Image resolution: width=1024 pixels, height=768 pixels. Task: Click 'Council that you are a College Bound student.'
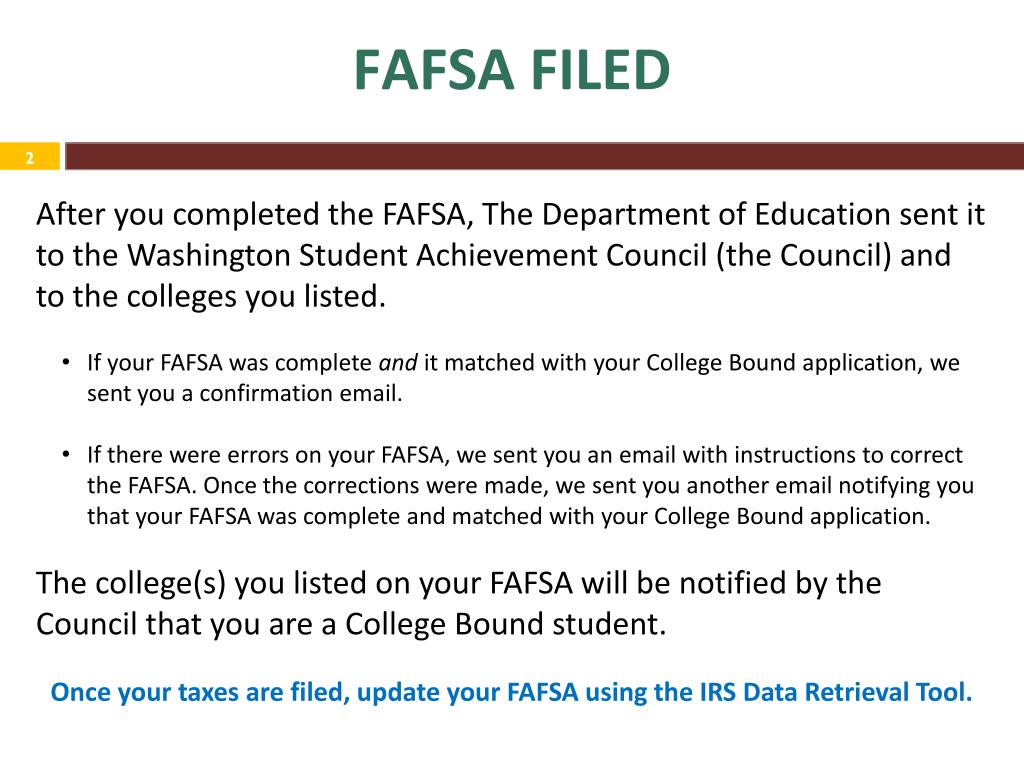click(351, 624)
